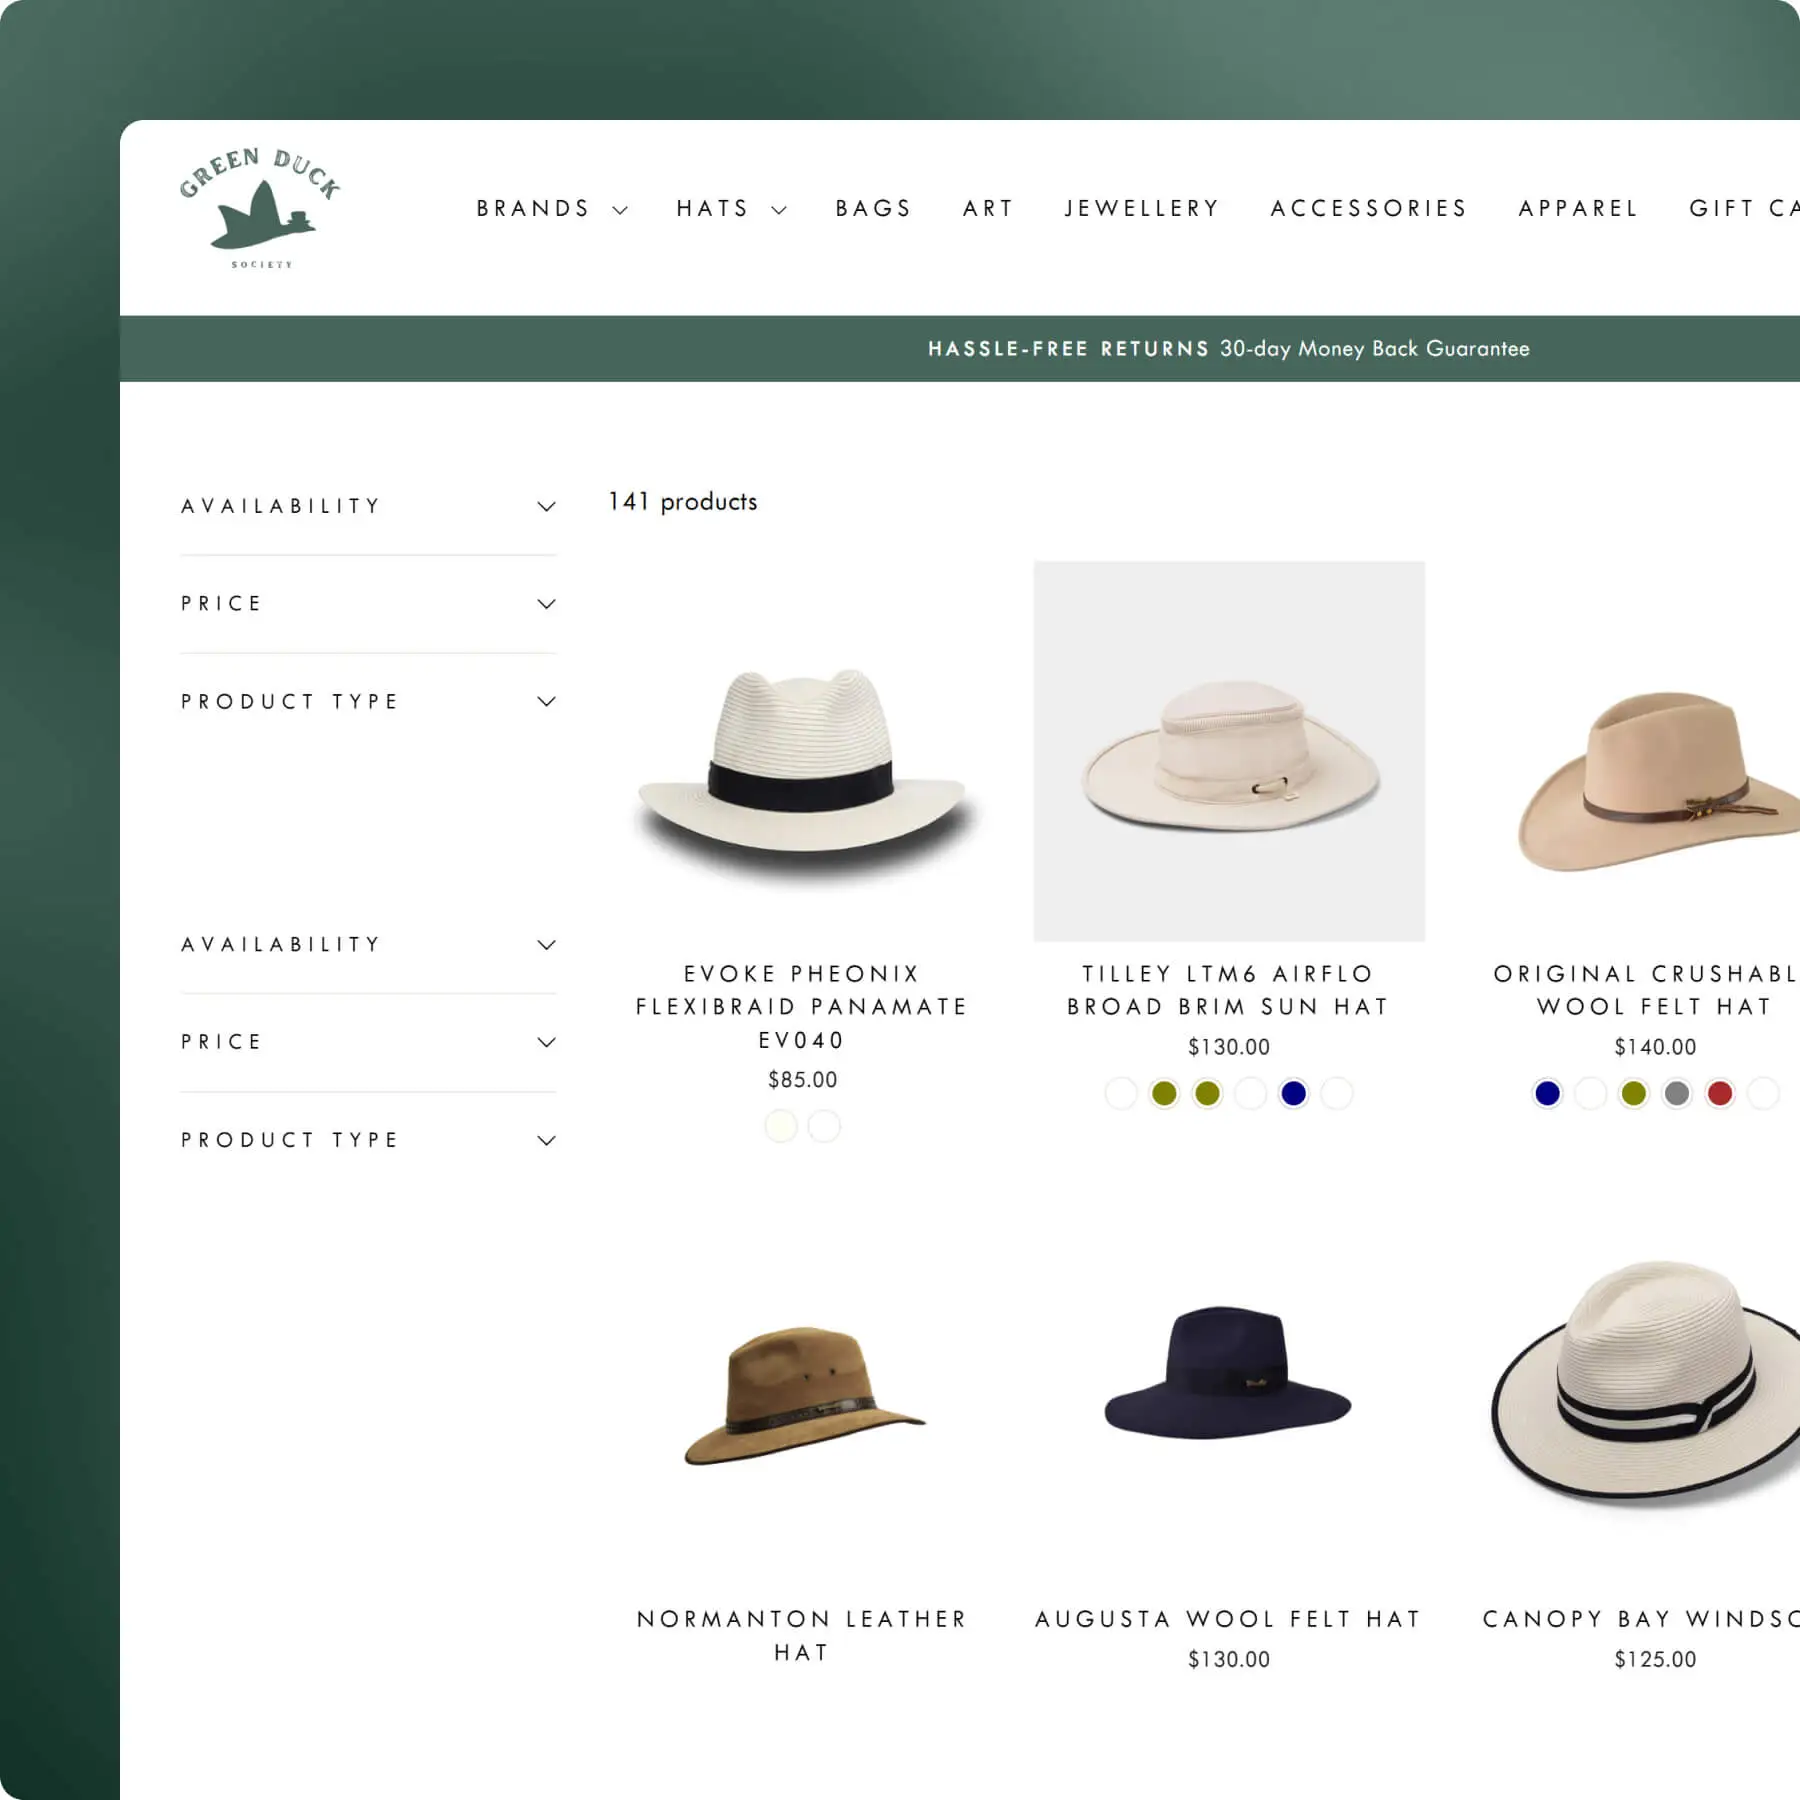
Task: View the Canopy Bay Windsor hat image
Action: click(1647, 1385)
